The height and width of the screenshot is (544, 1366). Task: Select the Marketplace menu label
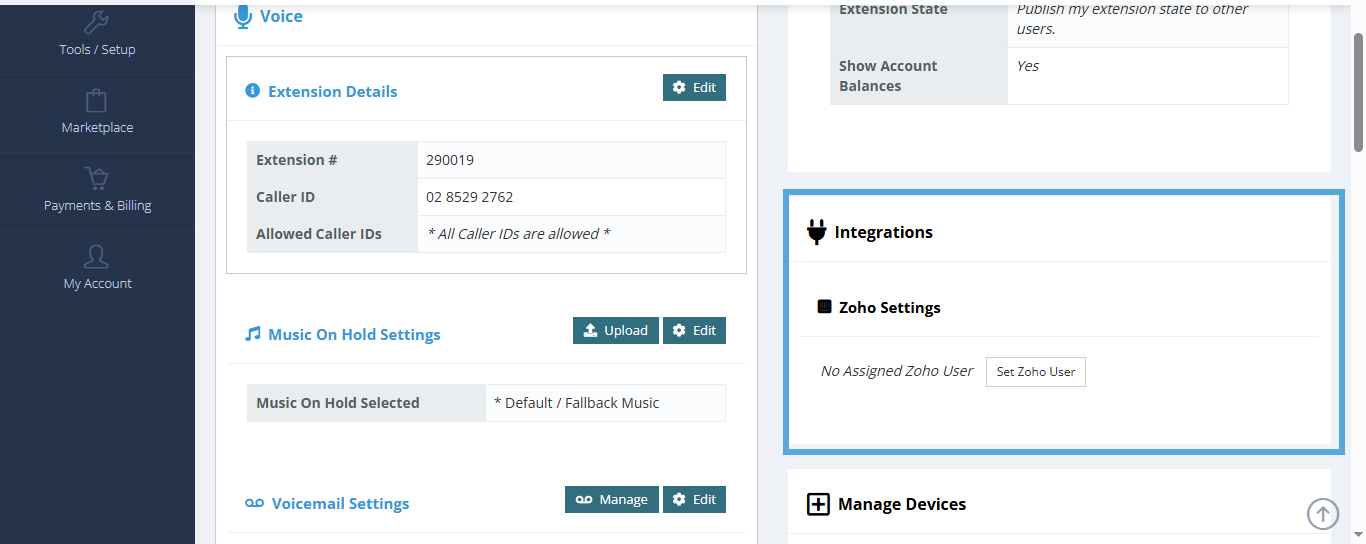(97, 128)
